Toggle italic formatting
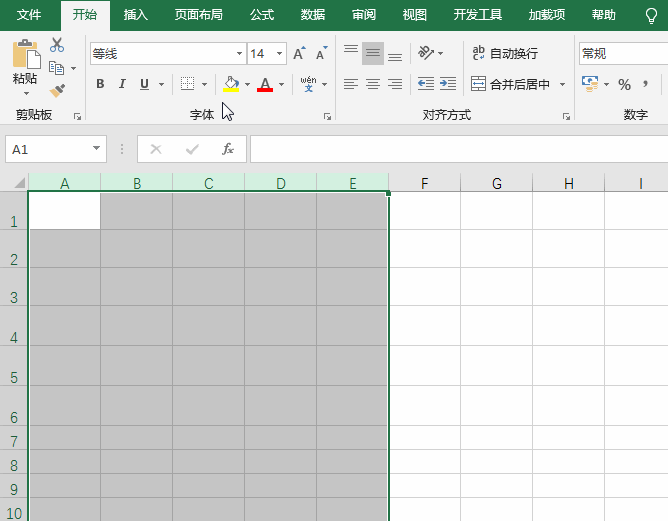This screenshot has height=521, width=668. (x=122, y=84)
